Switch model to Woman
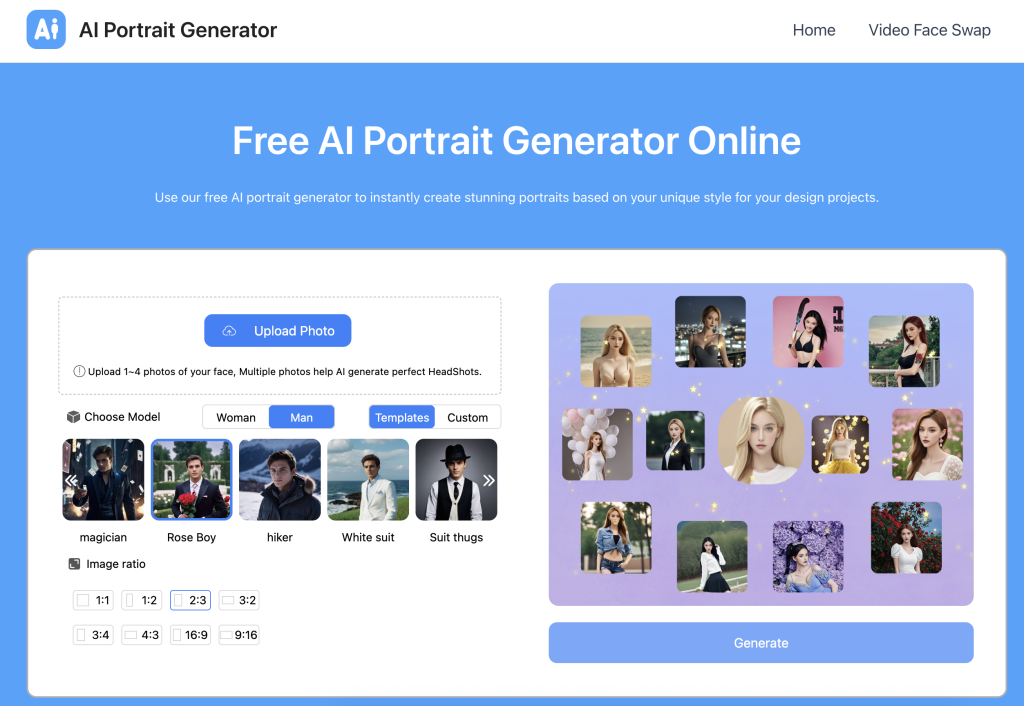Screen dimensions: 1024x706 pyautogui.click(x=236, y=417)
